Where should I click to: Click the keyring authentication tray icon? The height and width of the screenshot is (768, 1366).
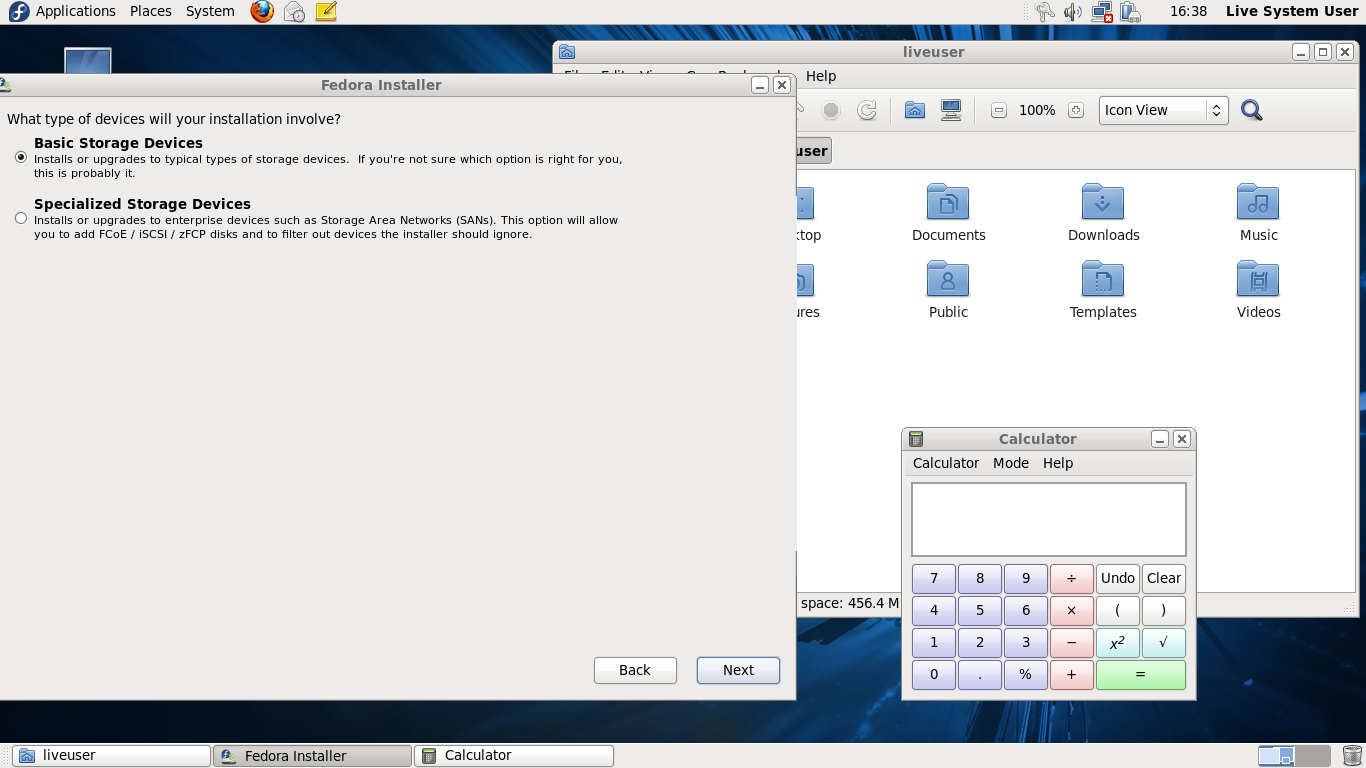(1044, 12)
